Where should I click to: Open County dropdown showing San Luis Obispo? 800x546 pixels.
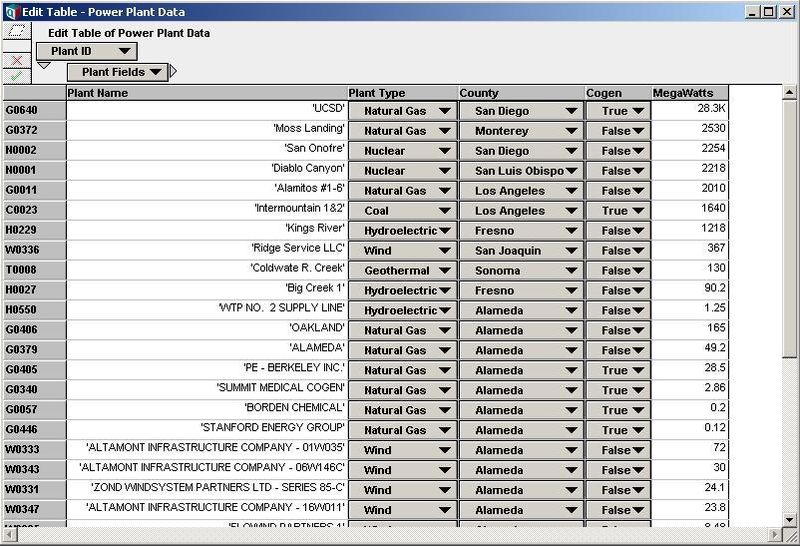tap(521, 170)
